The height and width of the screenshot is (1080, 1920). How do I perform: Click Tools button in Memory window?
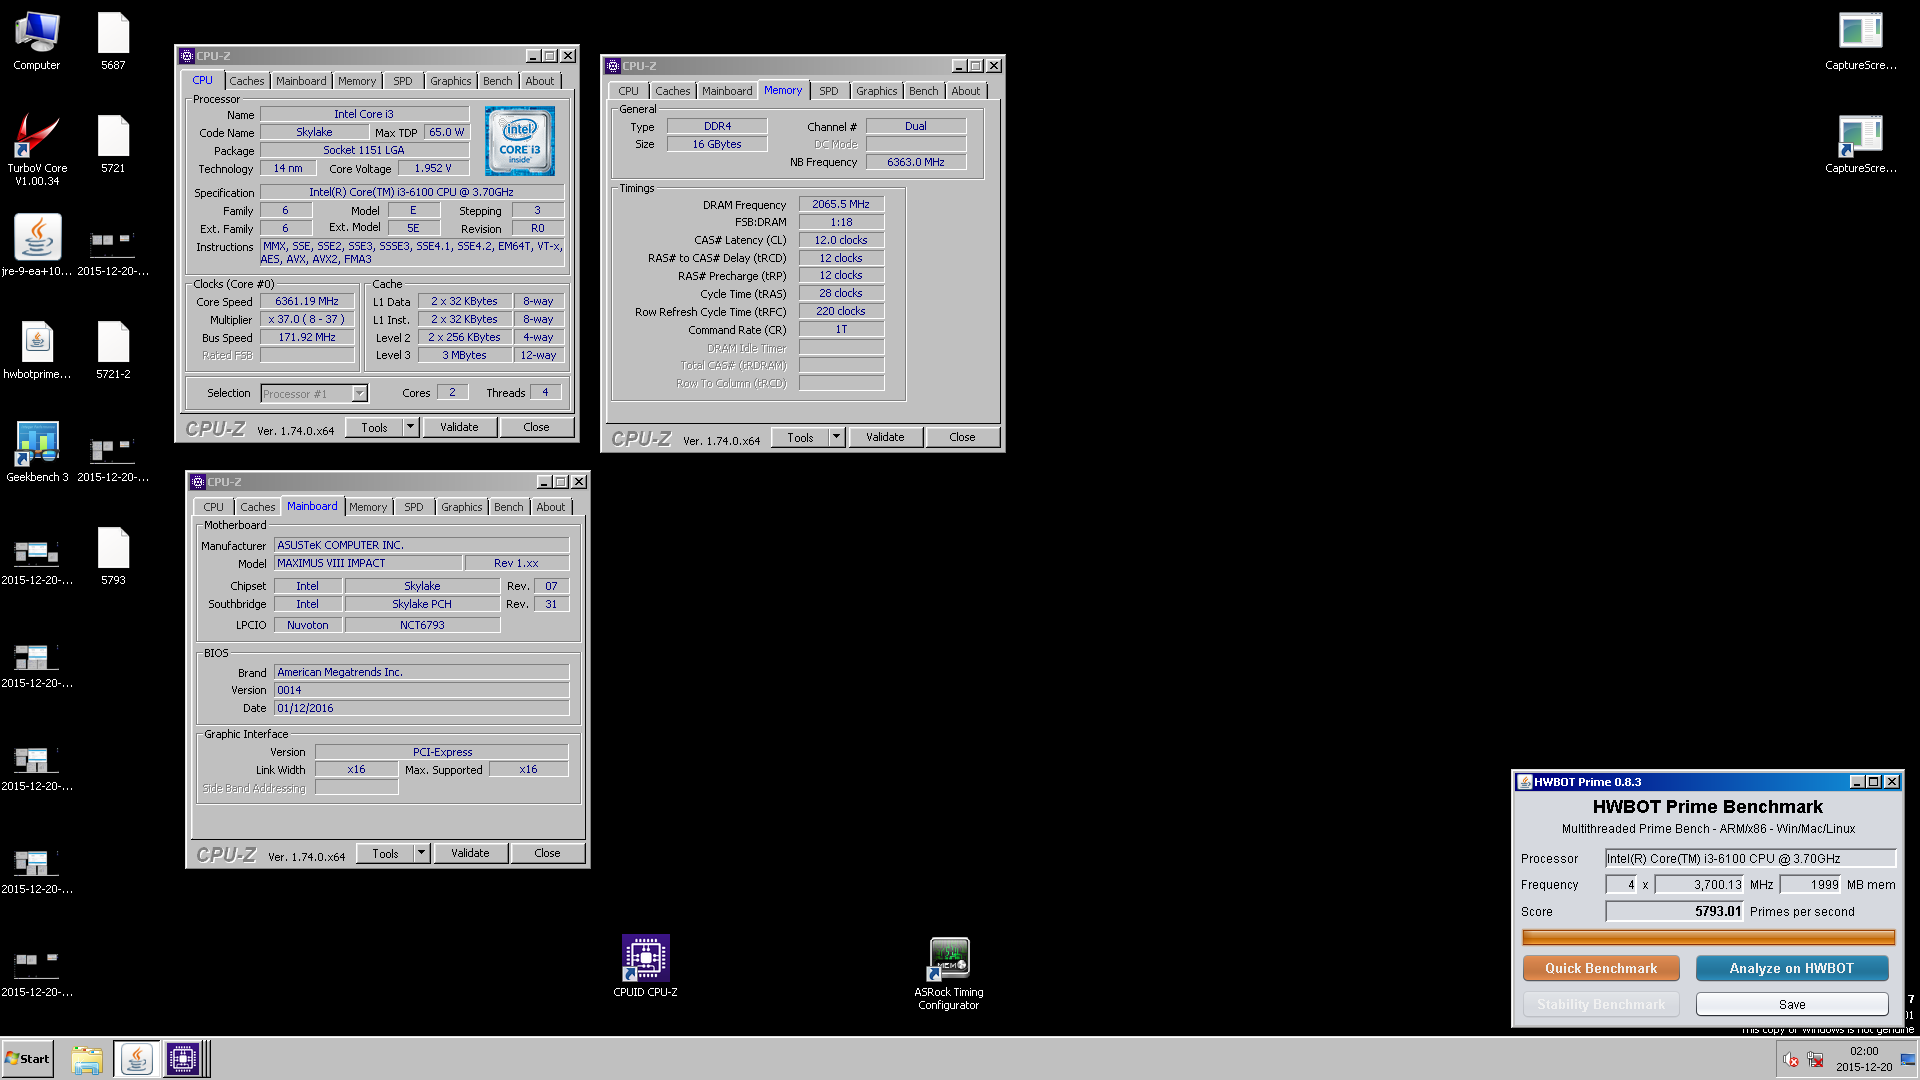point(800,437)
